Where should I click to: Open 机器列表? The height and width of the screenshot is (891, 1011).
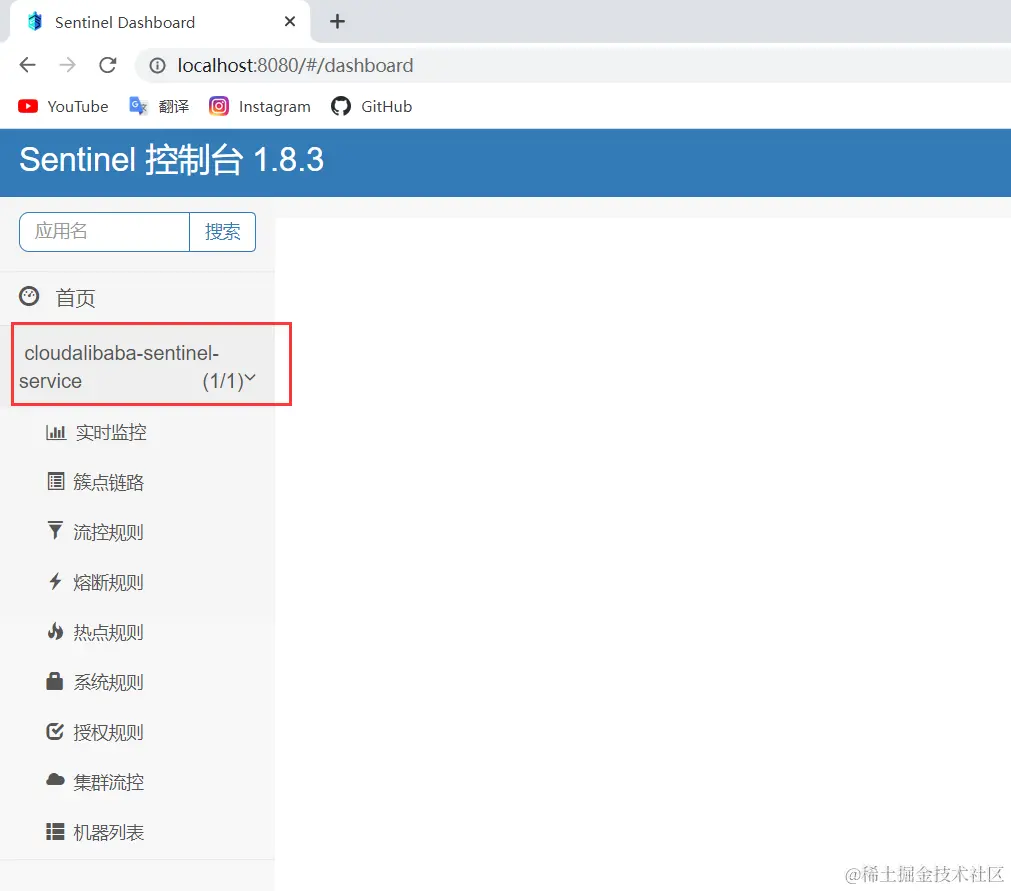click(108, 833)
